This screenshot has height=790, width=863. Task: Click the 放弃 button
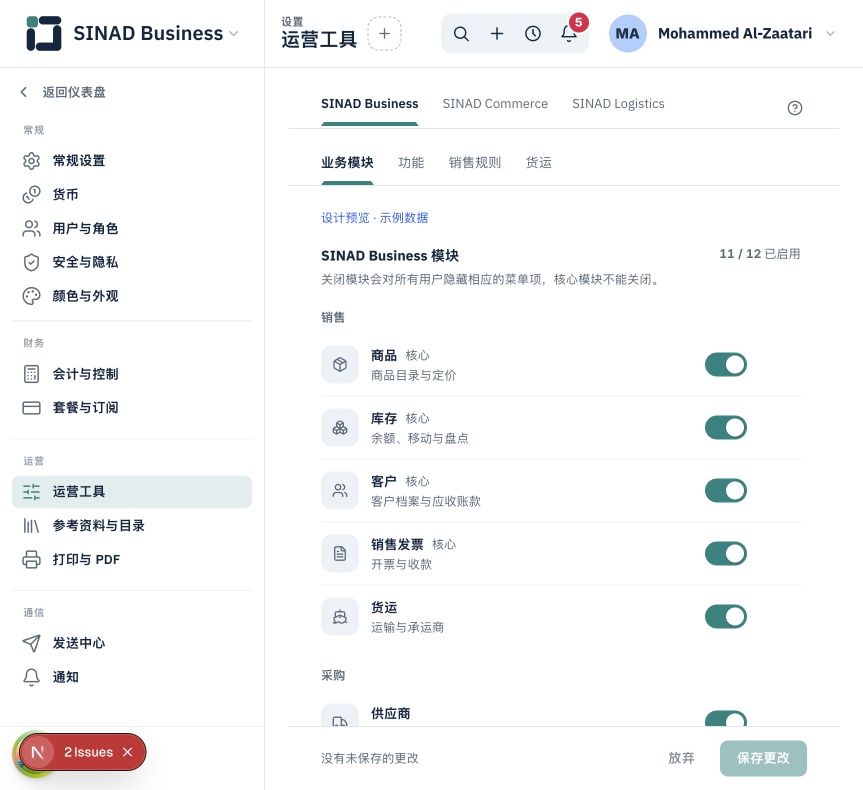pyautogui.click(x=681, y=758)
